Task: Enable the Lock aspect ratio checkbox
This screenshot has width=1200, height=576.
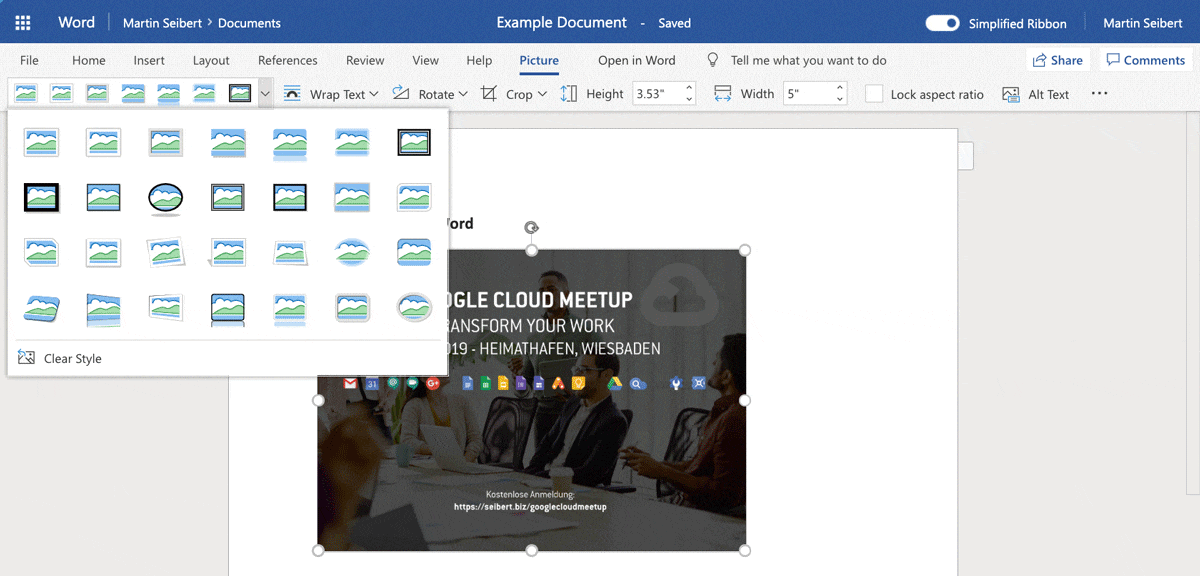Action: point(872,93)
